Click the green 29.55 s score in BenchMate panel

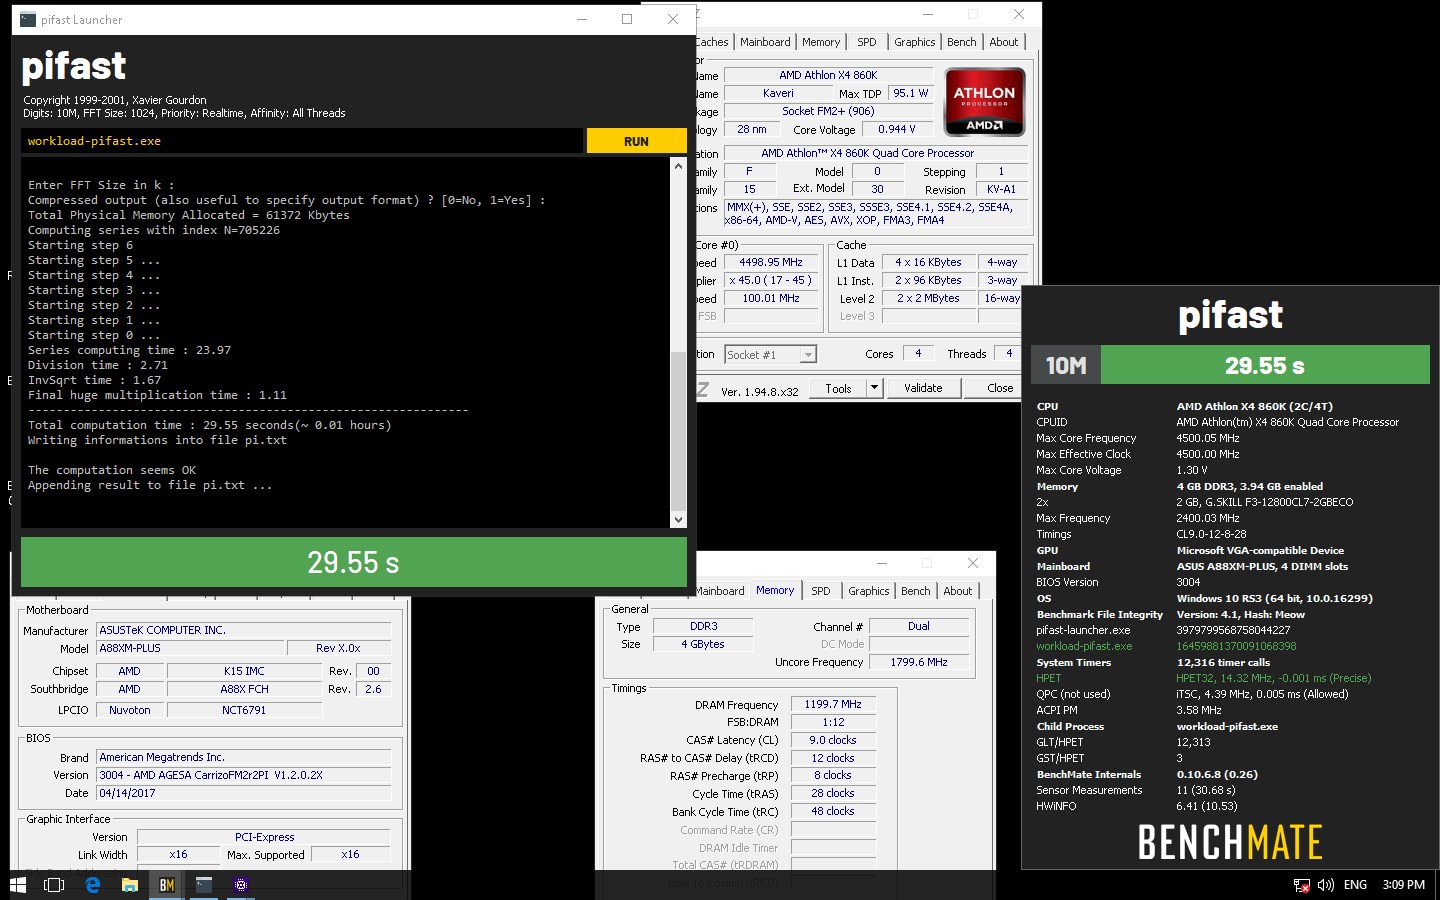click(1265, 365)
